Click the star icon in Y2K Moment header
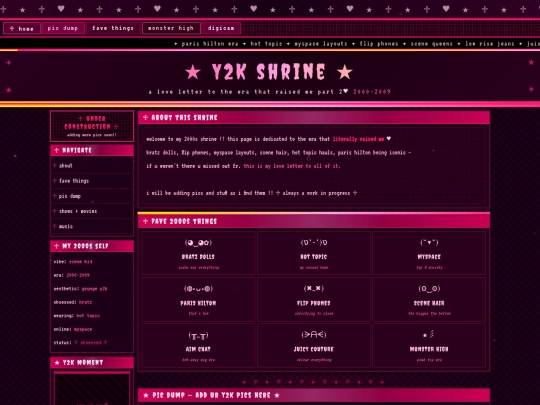Image resolution: width=540 pixels, height=405 pixels. point(57,363)
